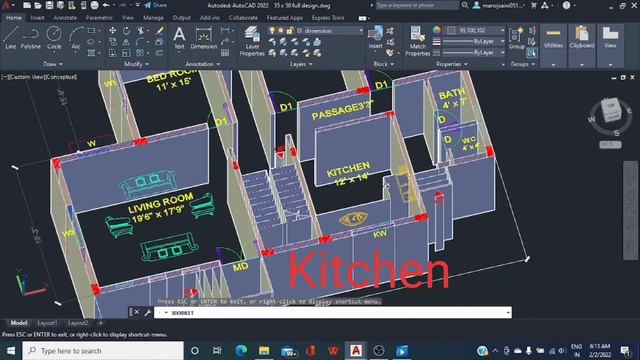
Task: Open the Clipboard panel button
Action: tap(582, 45)
